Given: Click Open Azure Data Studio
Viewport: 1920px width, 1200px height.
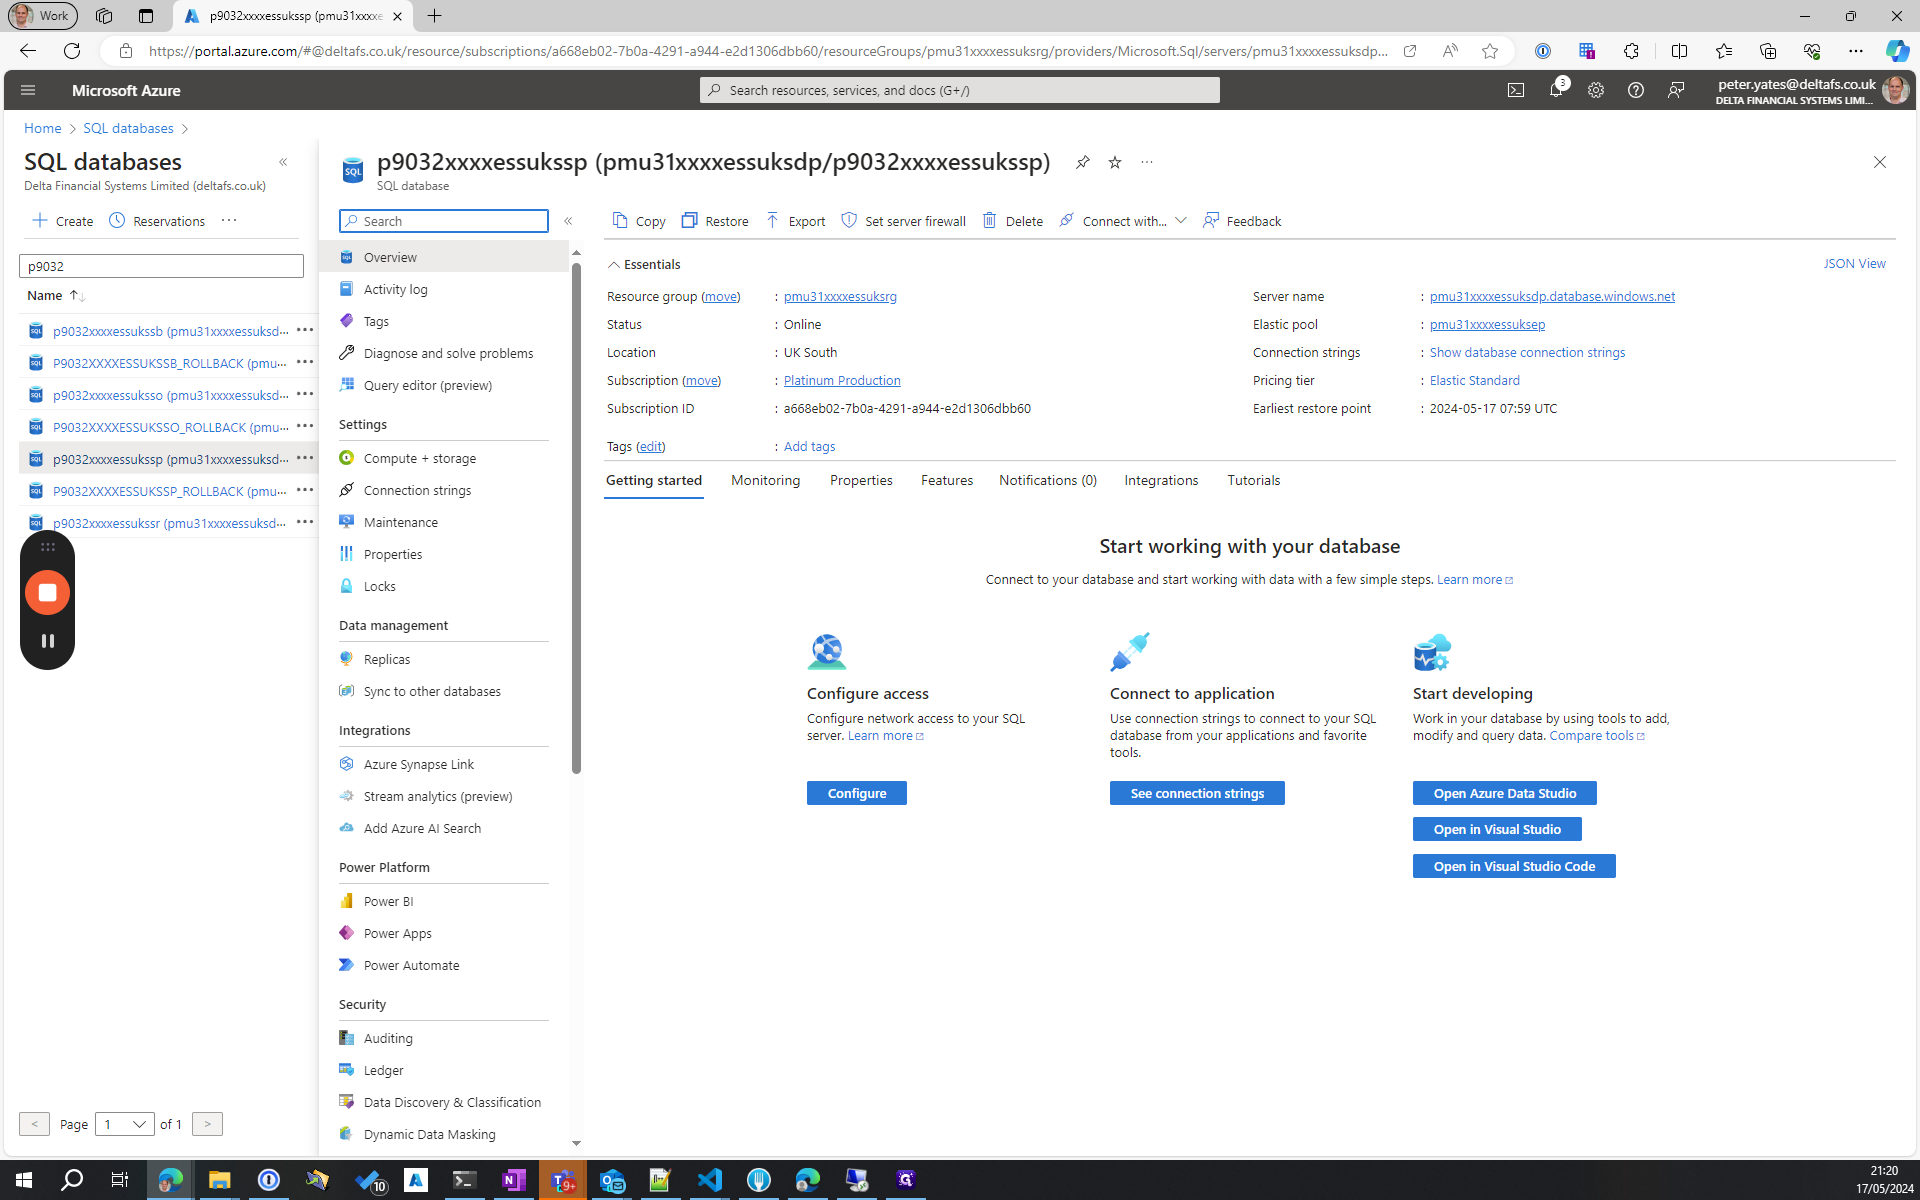Looking at the screenshot, I should click(x=1504, y=793).
